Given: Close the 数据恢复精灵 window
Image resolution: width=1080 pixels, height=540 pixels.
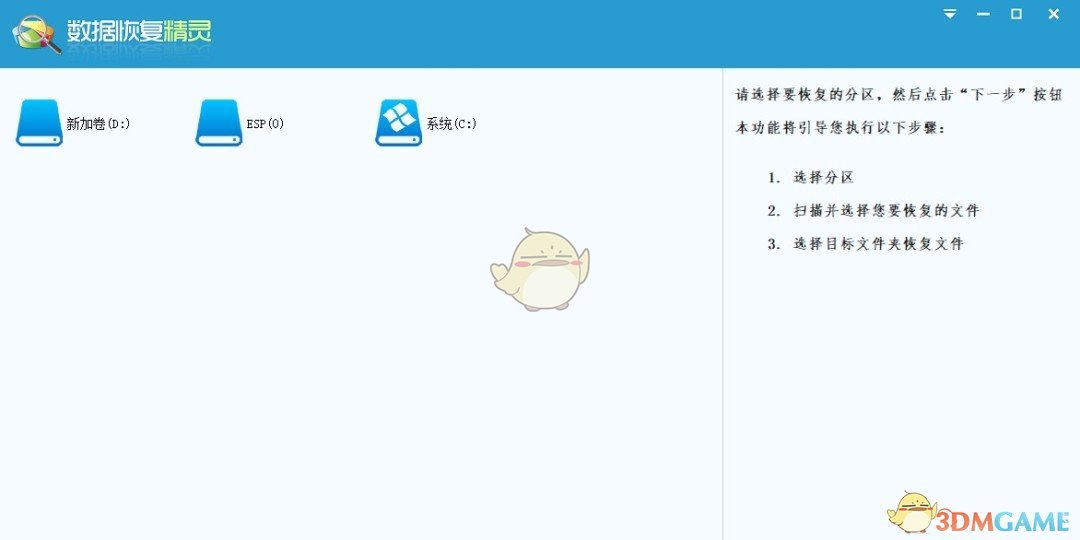Looking at the screenshot, I should 1053,14.
